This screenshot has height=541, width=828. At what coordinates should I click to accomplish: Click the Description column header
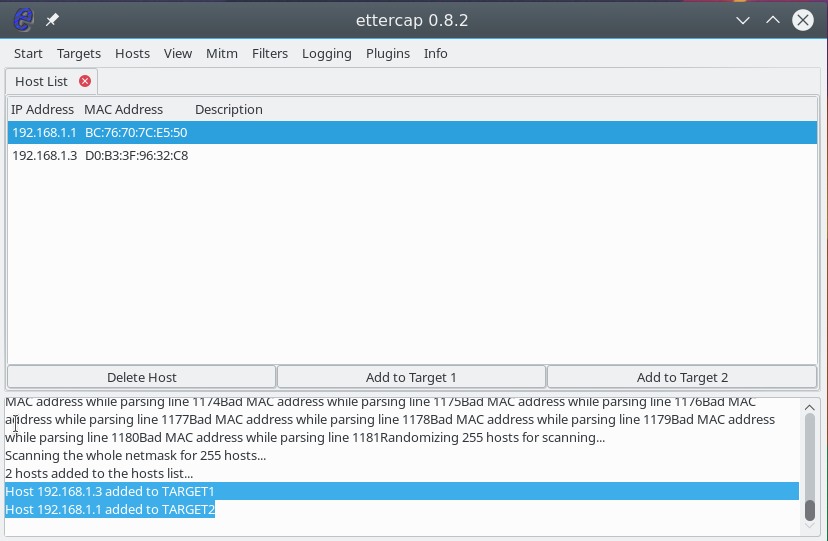[x=229, y=109]
